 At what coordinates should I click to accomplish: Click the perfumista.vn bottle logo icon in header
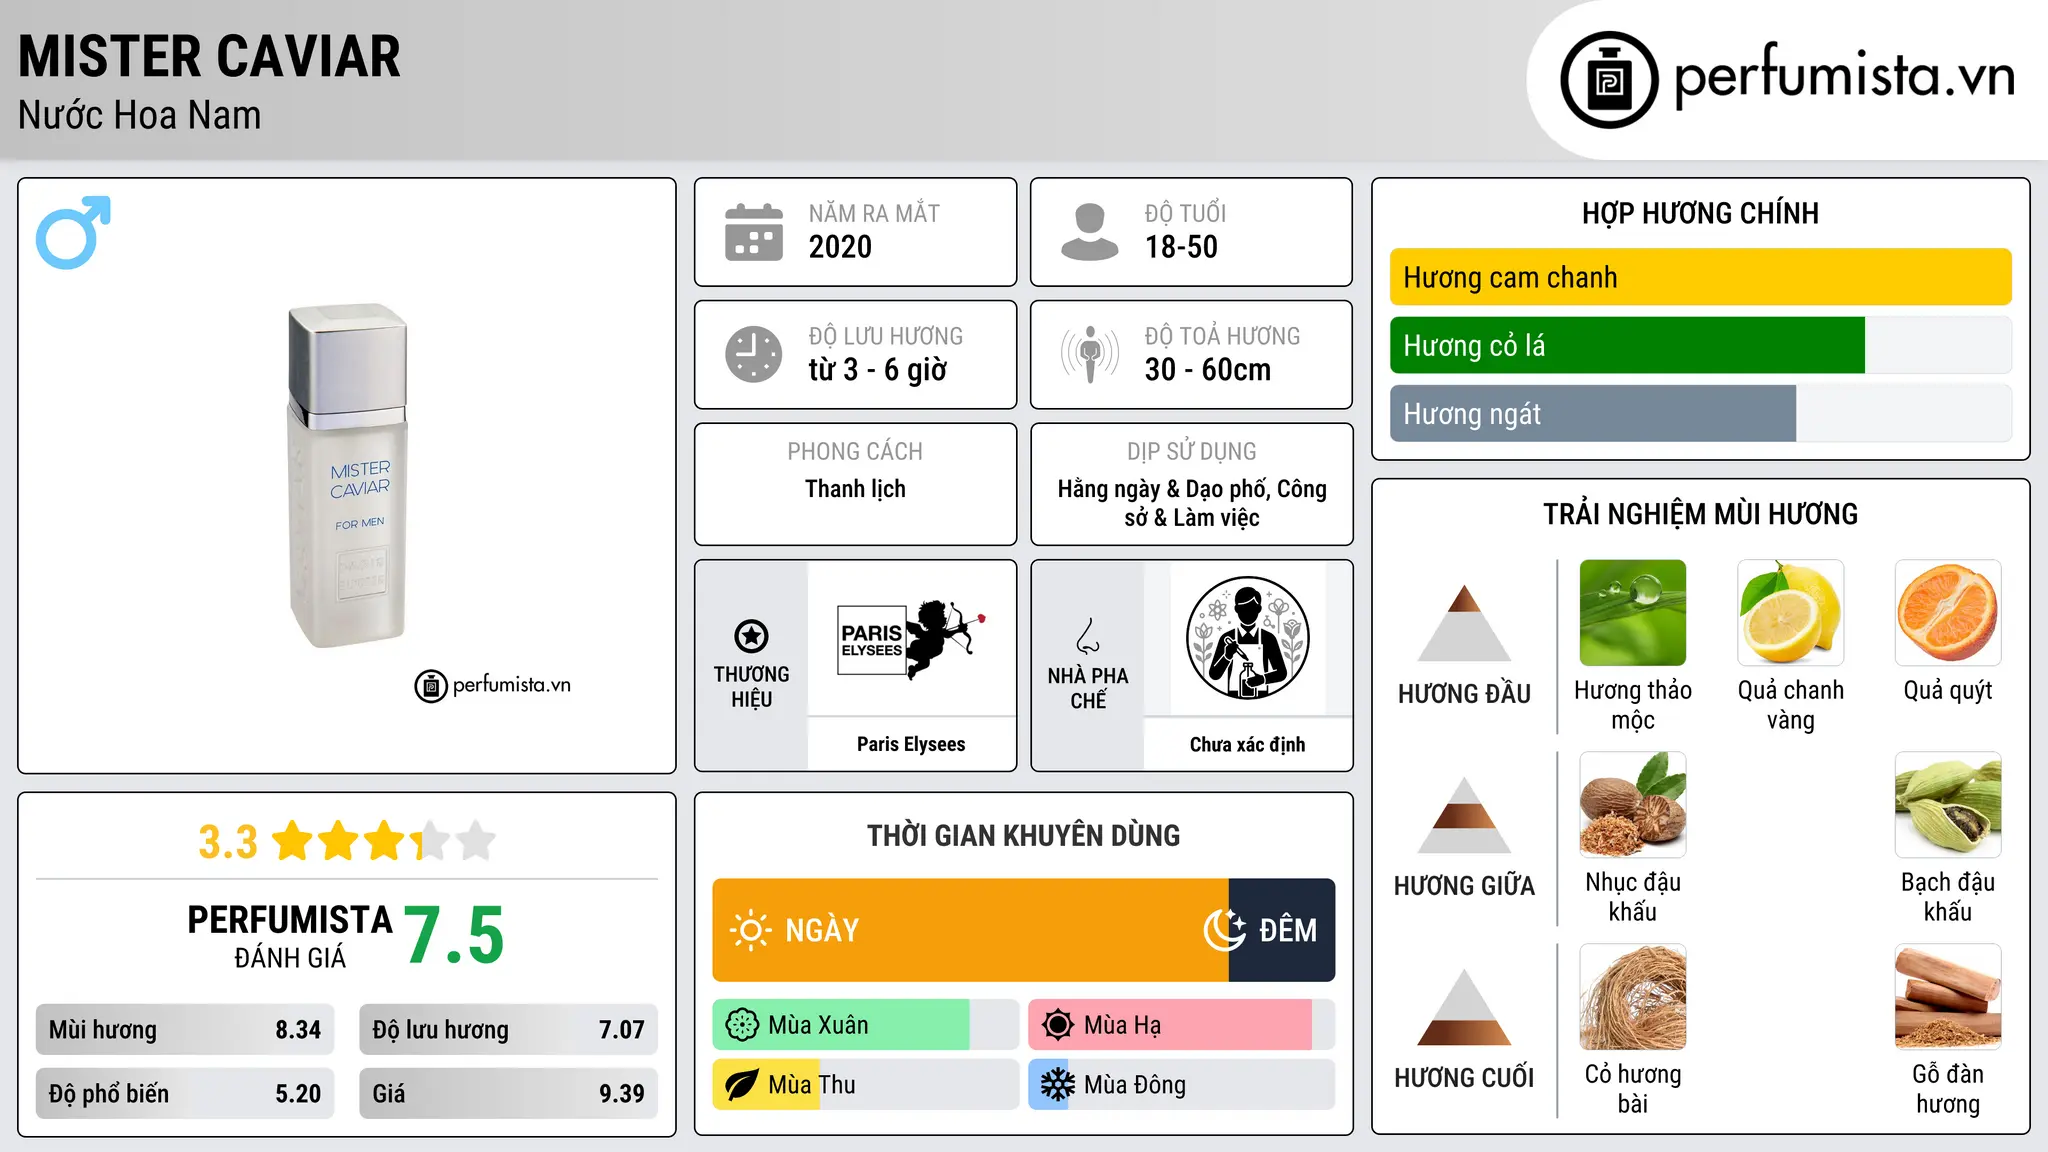coord(1609,80)
